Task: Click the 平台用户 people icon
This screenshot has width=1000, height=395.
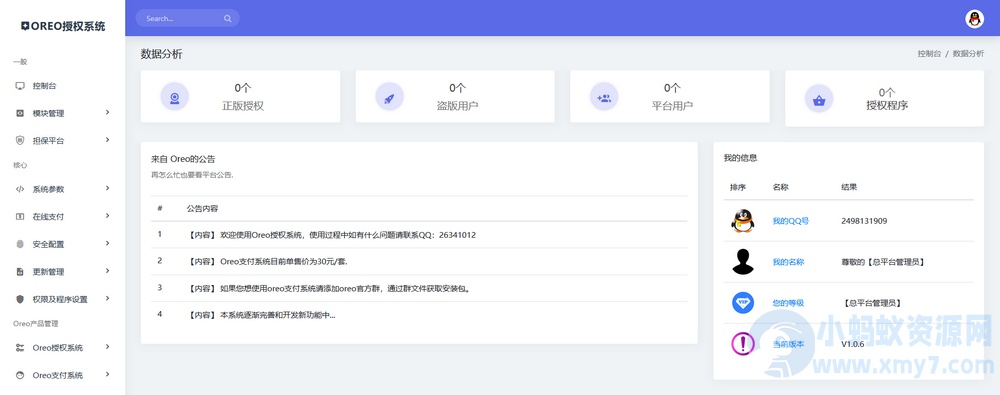Action: 603,97
